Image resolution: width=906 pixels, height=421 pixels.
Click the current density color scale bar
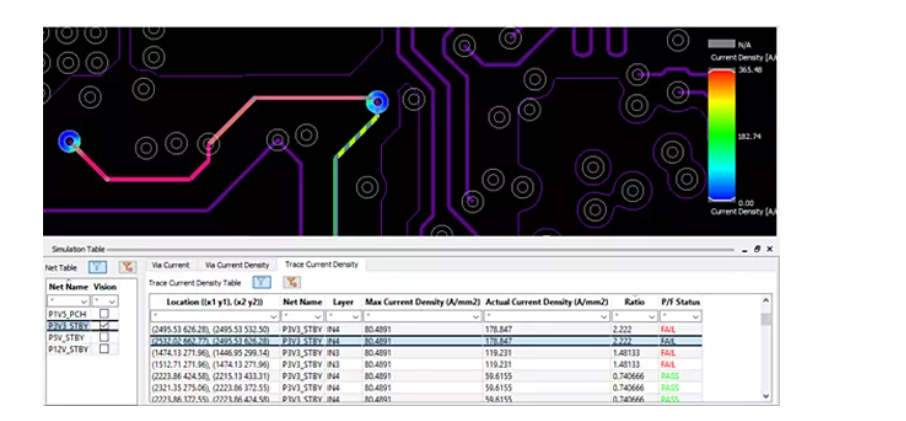coord(721,135)
